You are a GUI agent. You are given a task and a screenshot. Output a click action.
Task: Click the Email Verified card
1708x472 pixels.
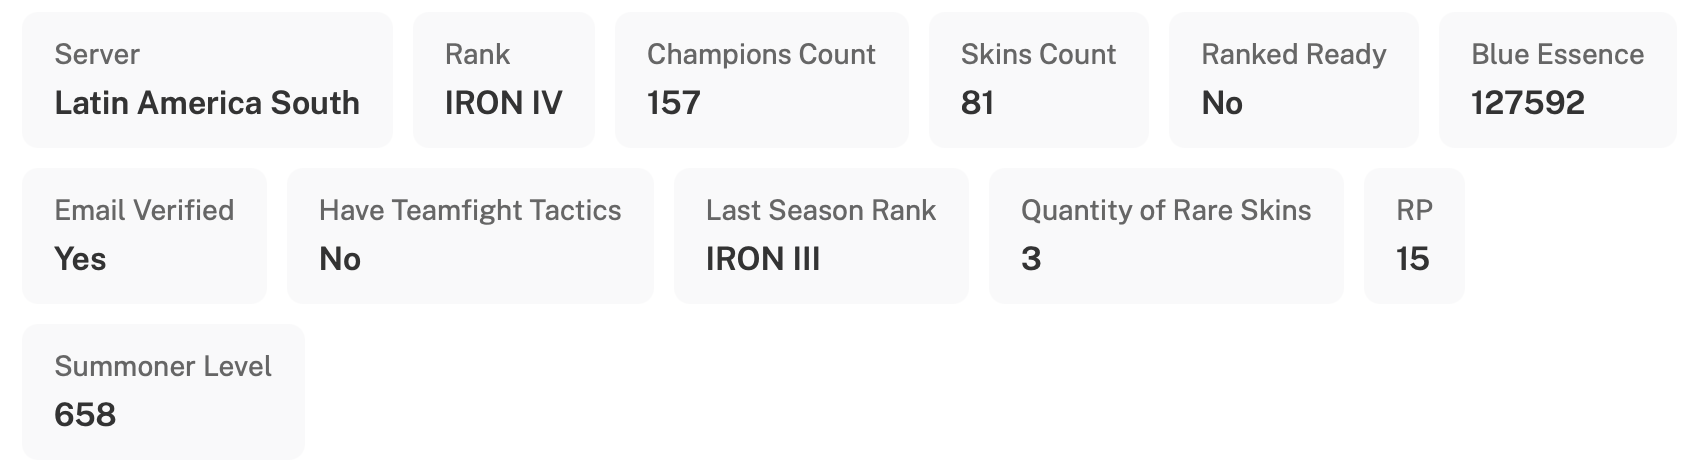pos(144,236)
